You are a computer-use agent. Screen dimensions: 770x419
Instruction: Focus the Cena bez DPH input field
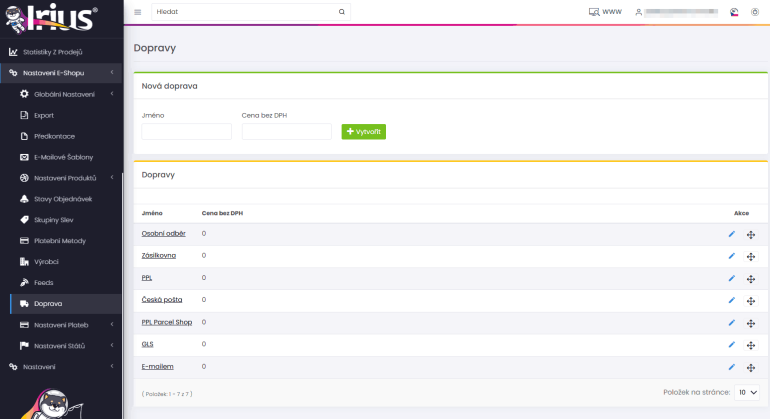pyautogui.click(x=287, y=132)
